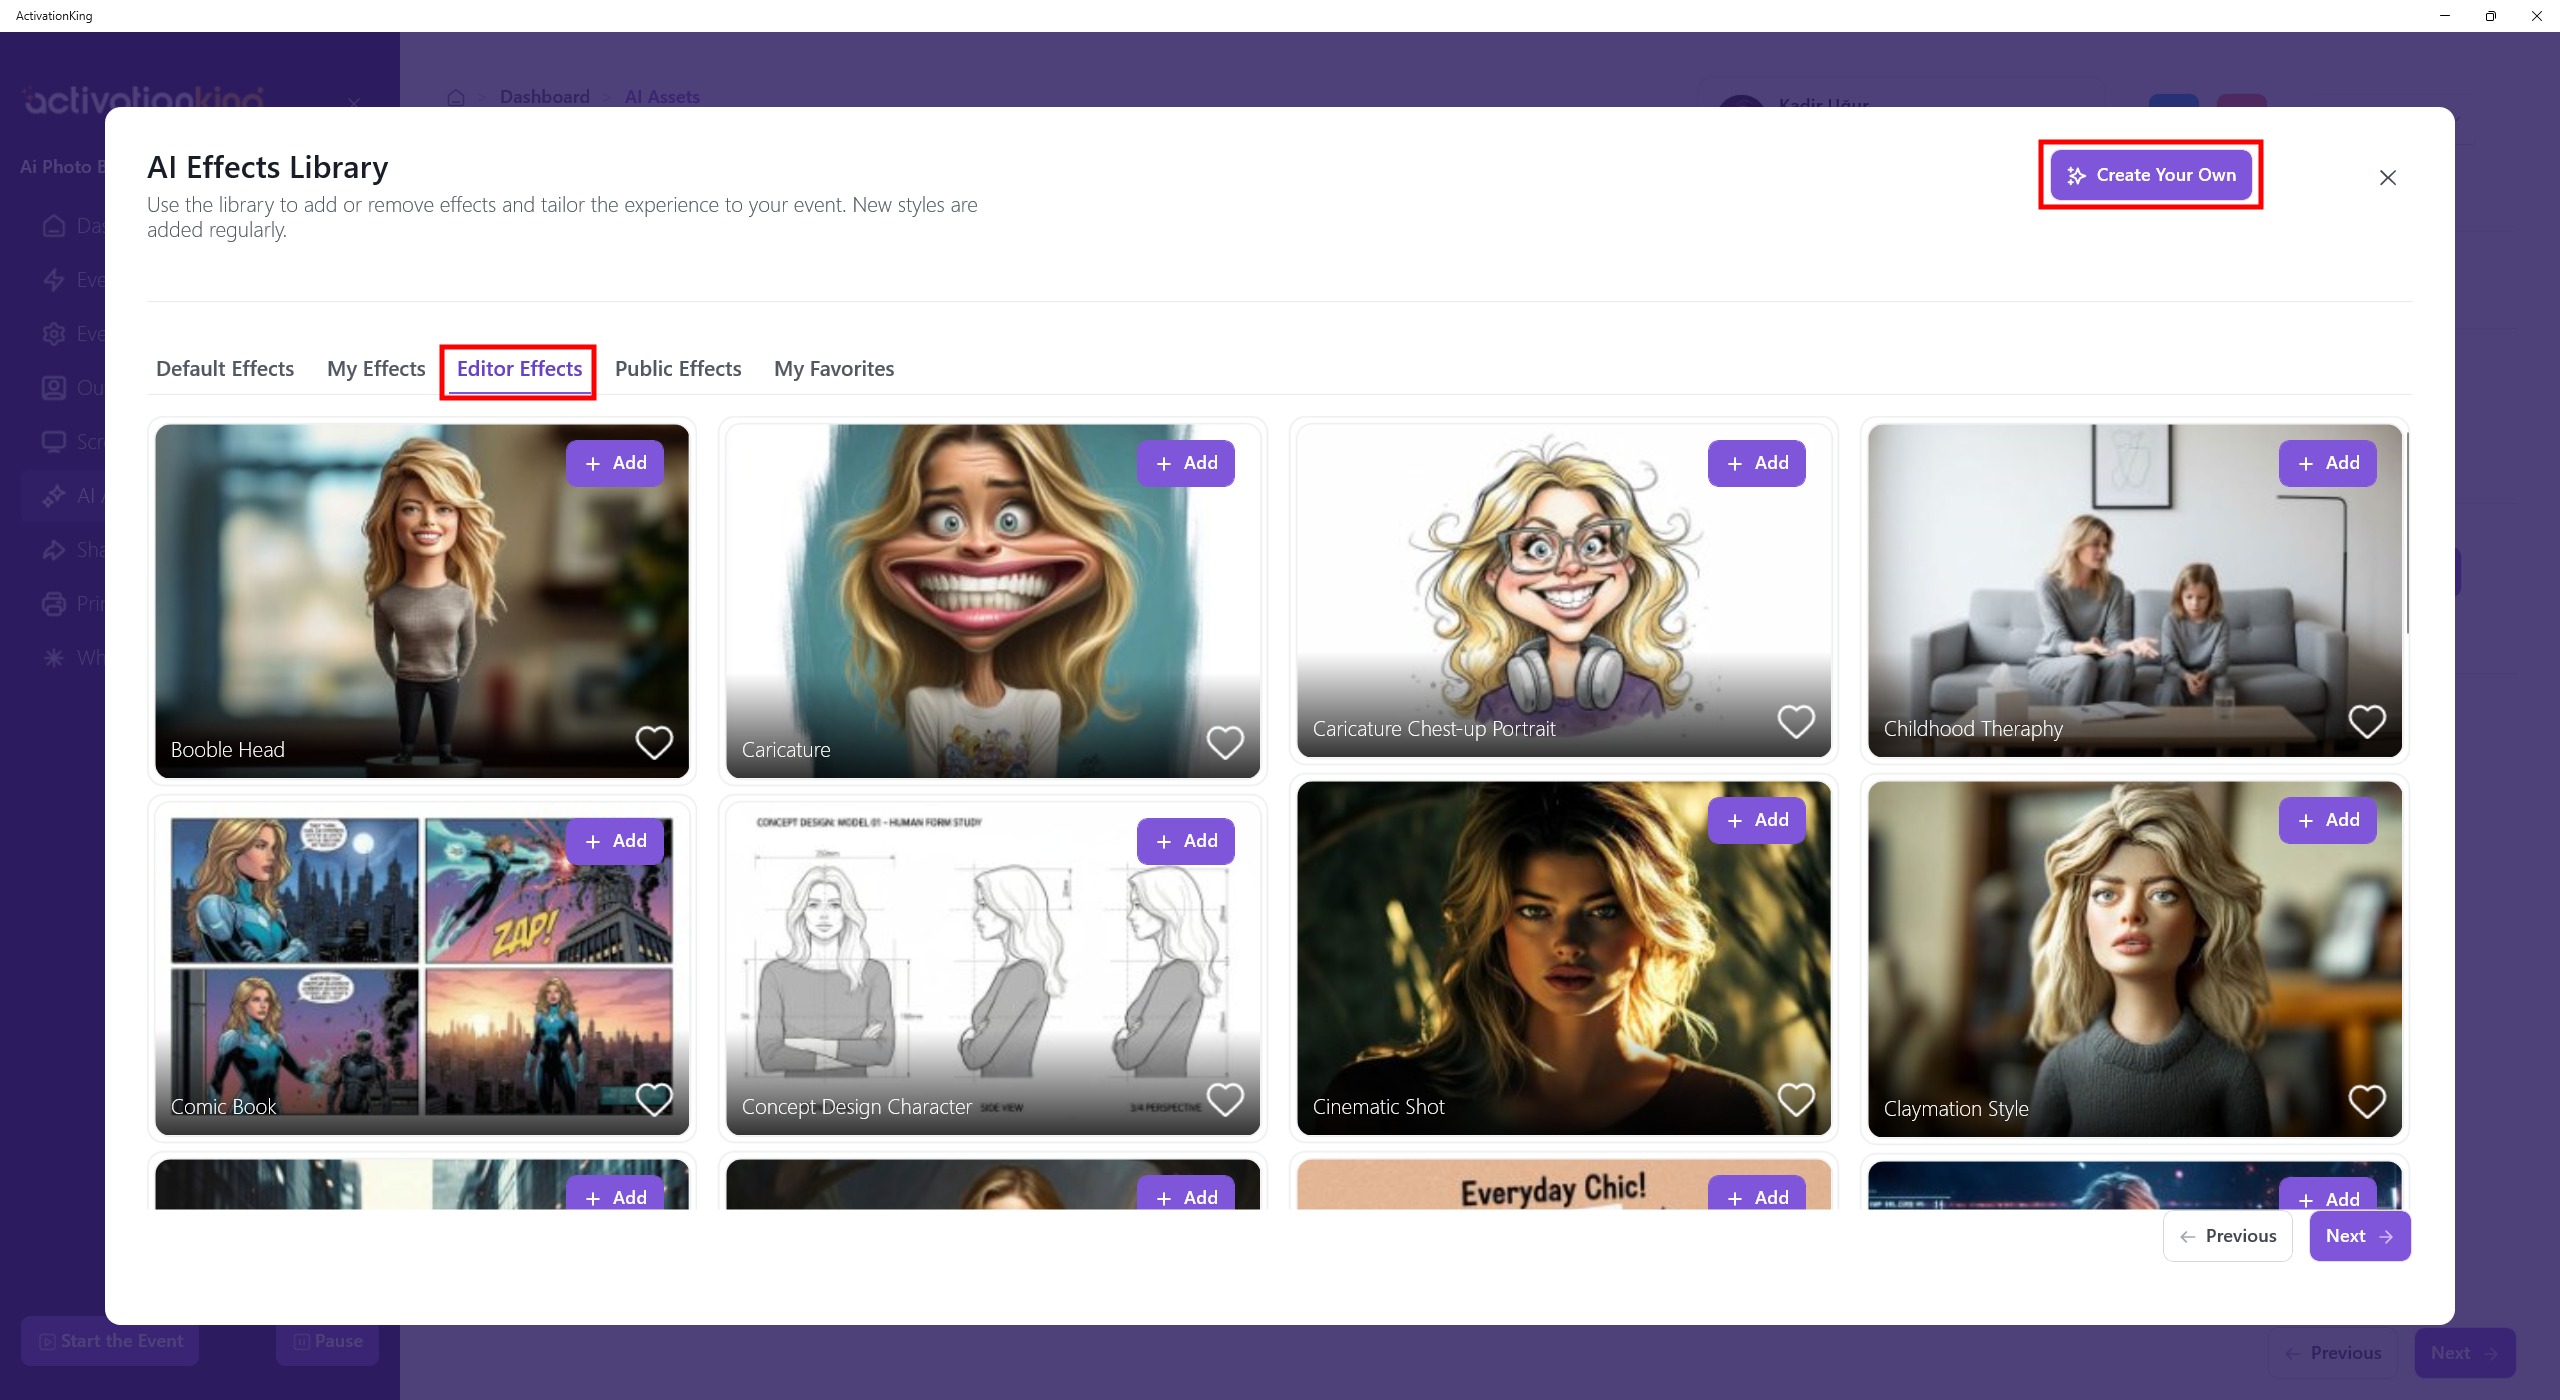Favorite the Booble Head effect heart
The width and height of the screenshot is (2560, 1400).
point(654,742)
